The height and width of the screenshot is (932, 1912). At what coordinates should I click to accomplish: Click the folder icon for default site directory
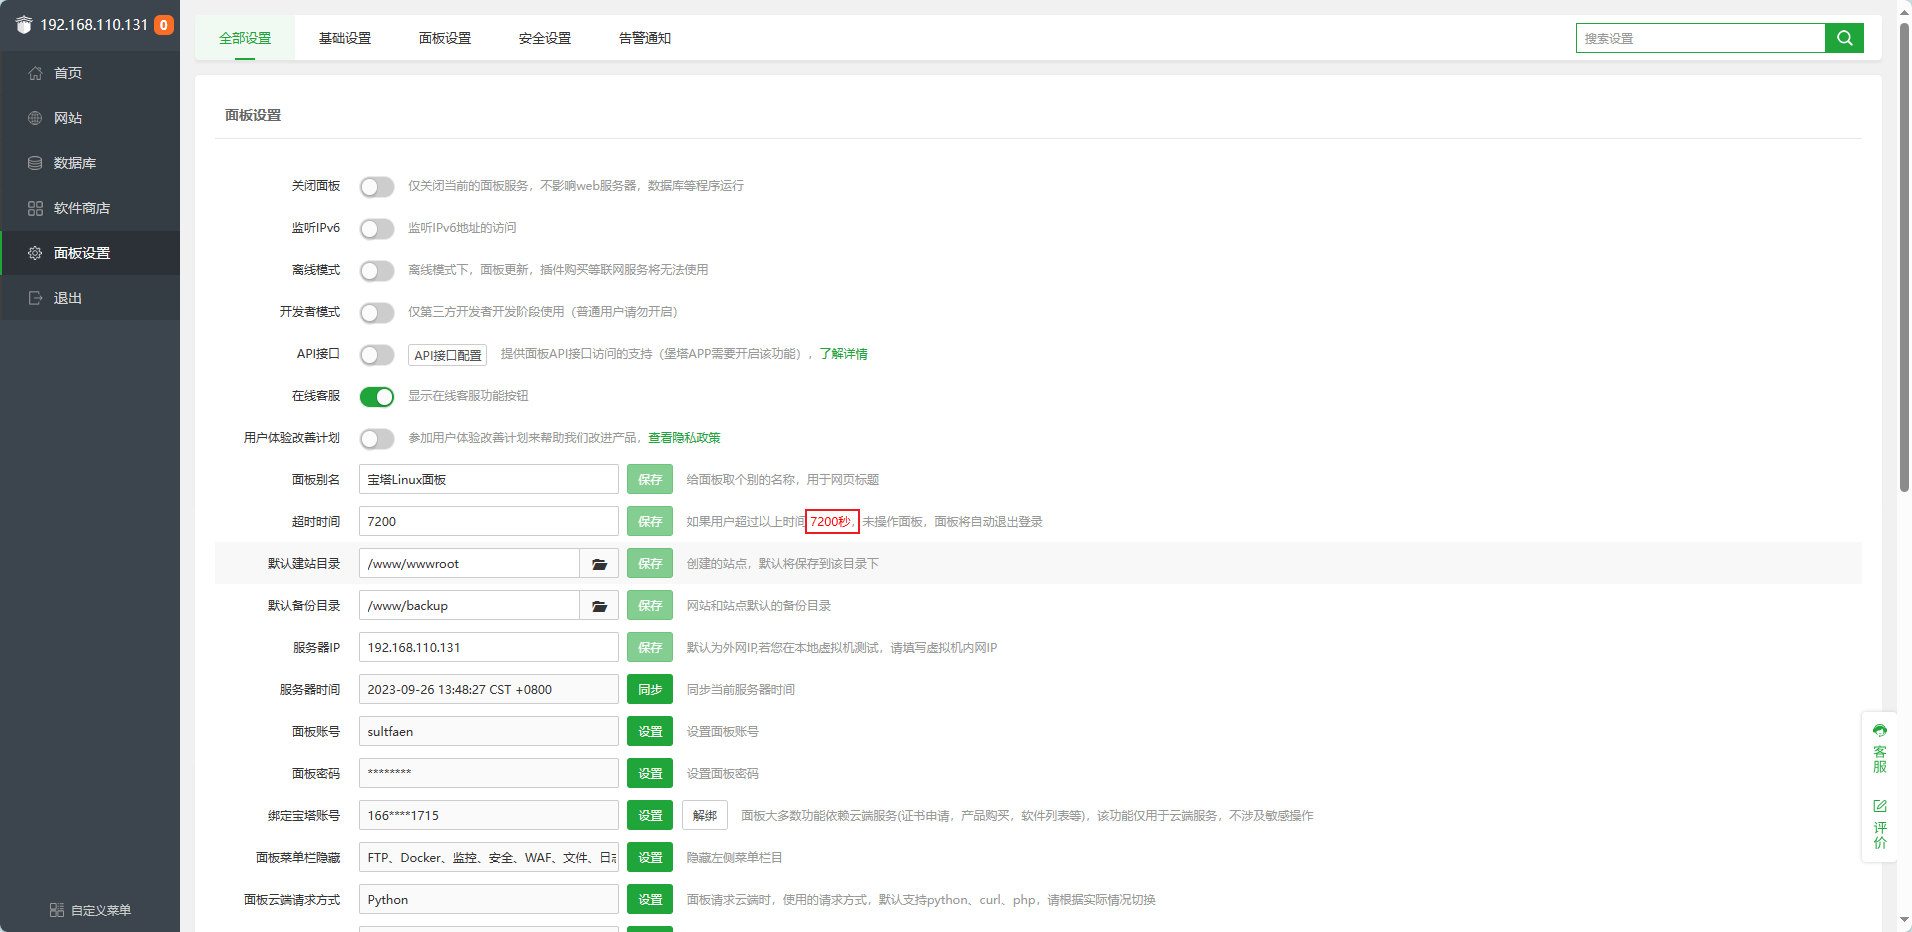[599, 564]
